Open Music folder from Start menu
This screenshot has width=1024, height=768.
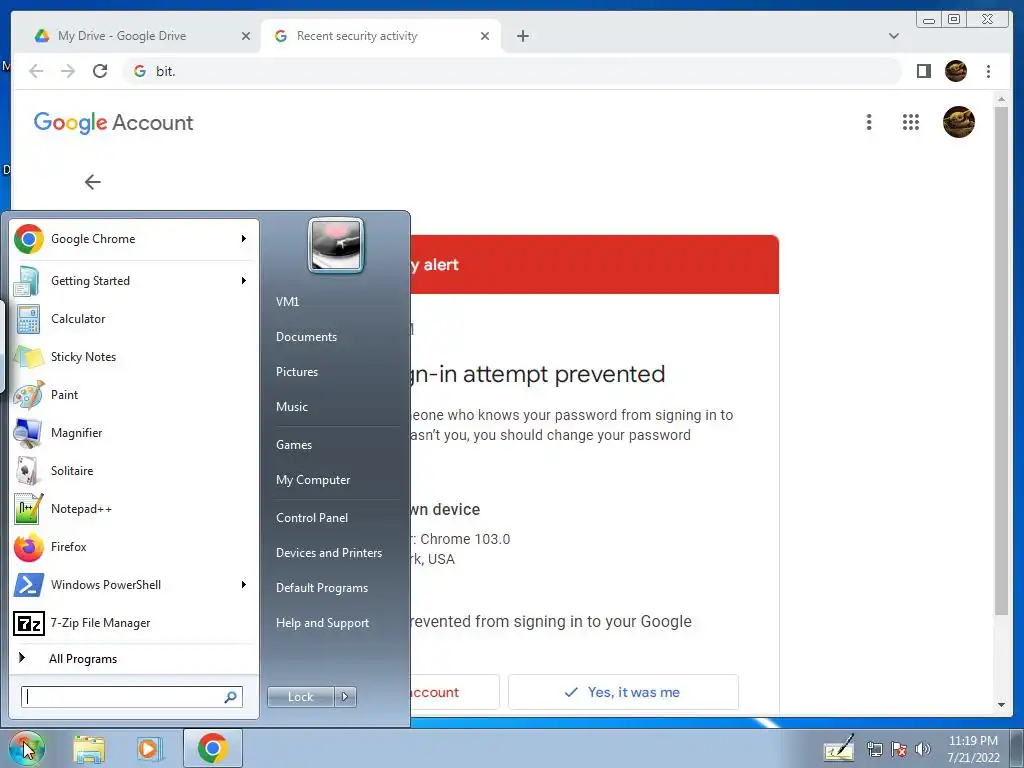pyautogui.click(x=292, y=407)
